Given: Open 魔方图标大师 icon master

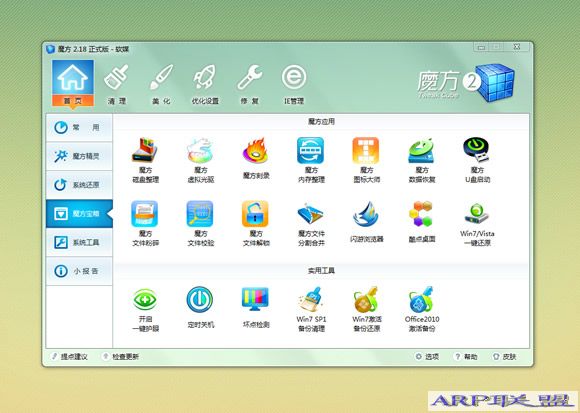Looking at the screenshot, I should click(x=366, y=160).
